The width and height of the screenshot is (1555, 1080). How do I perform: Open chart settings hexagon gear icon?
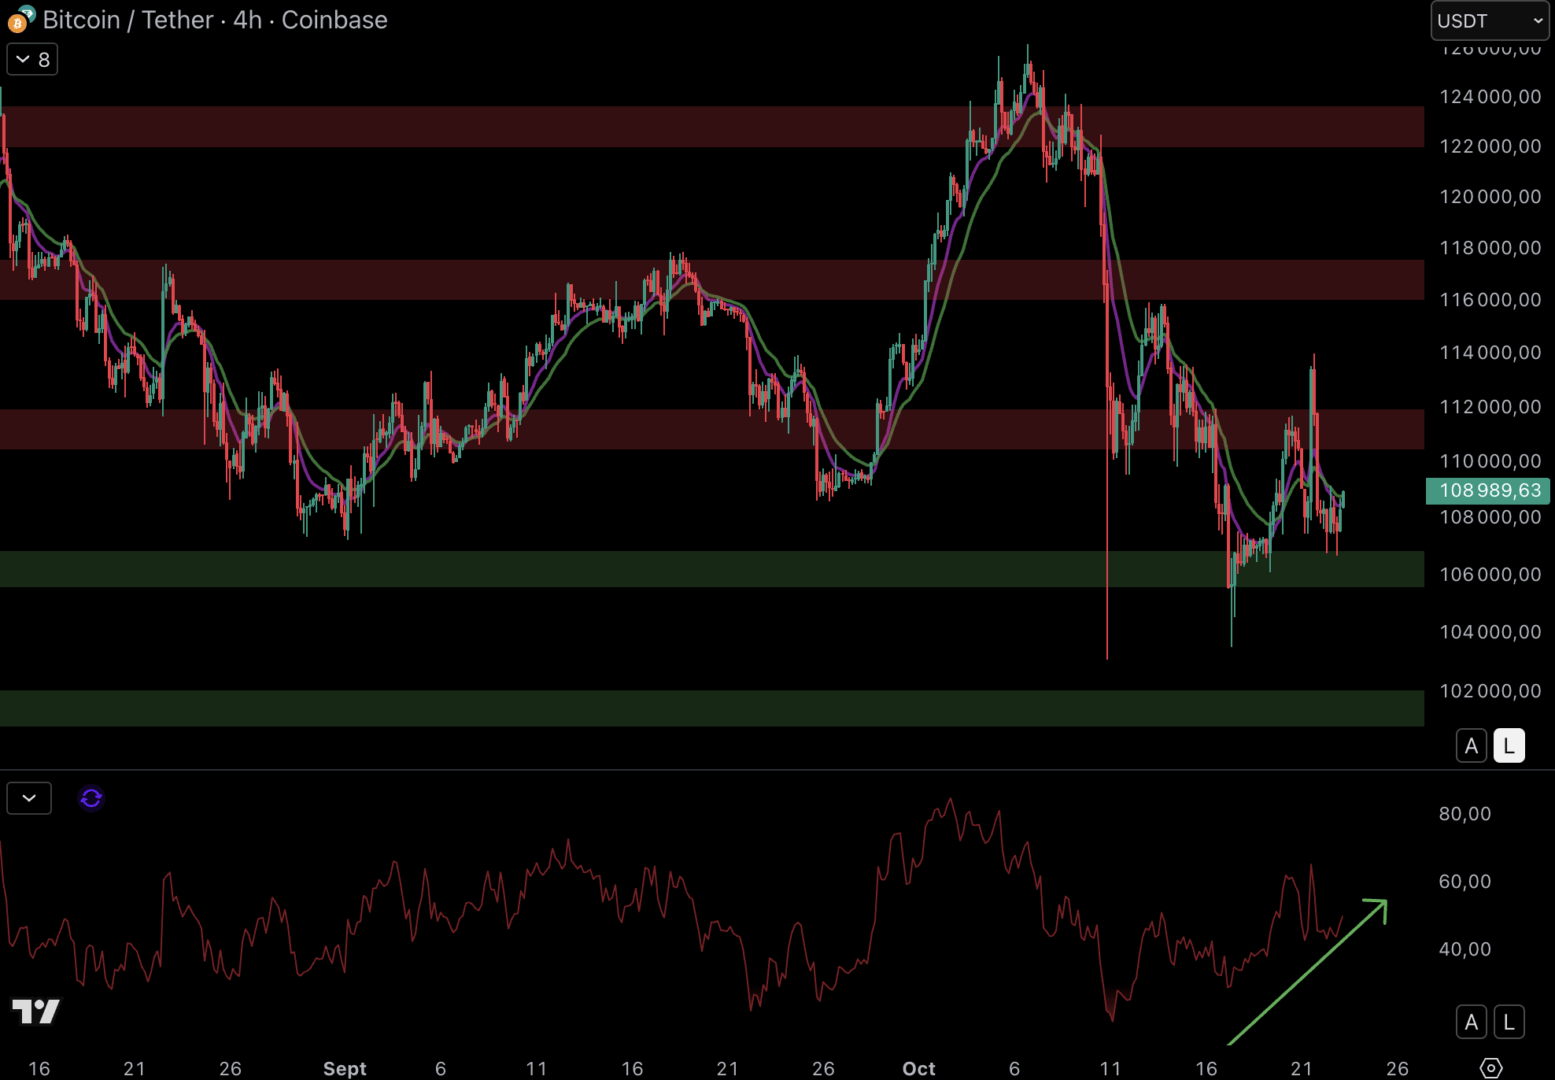click(1490, 1067)
